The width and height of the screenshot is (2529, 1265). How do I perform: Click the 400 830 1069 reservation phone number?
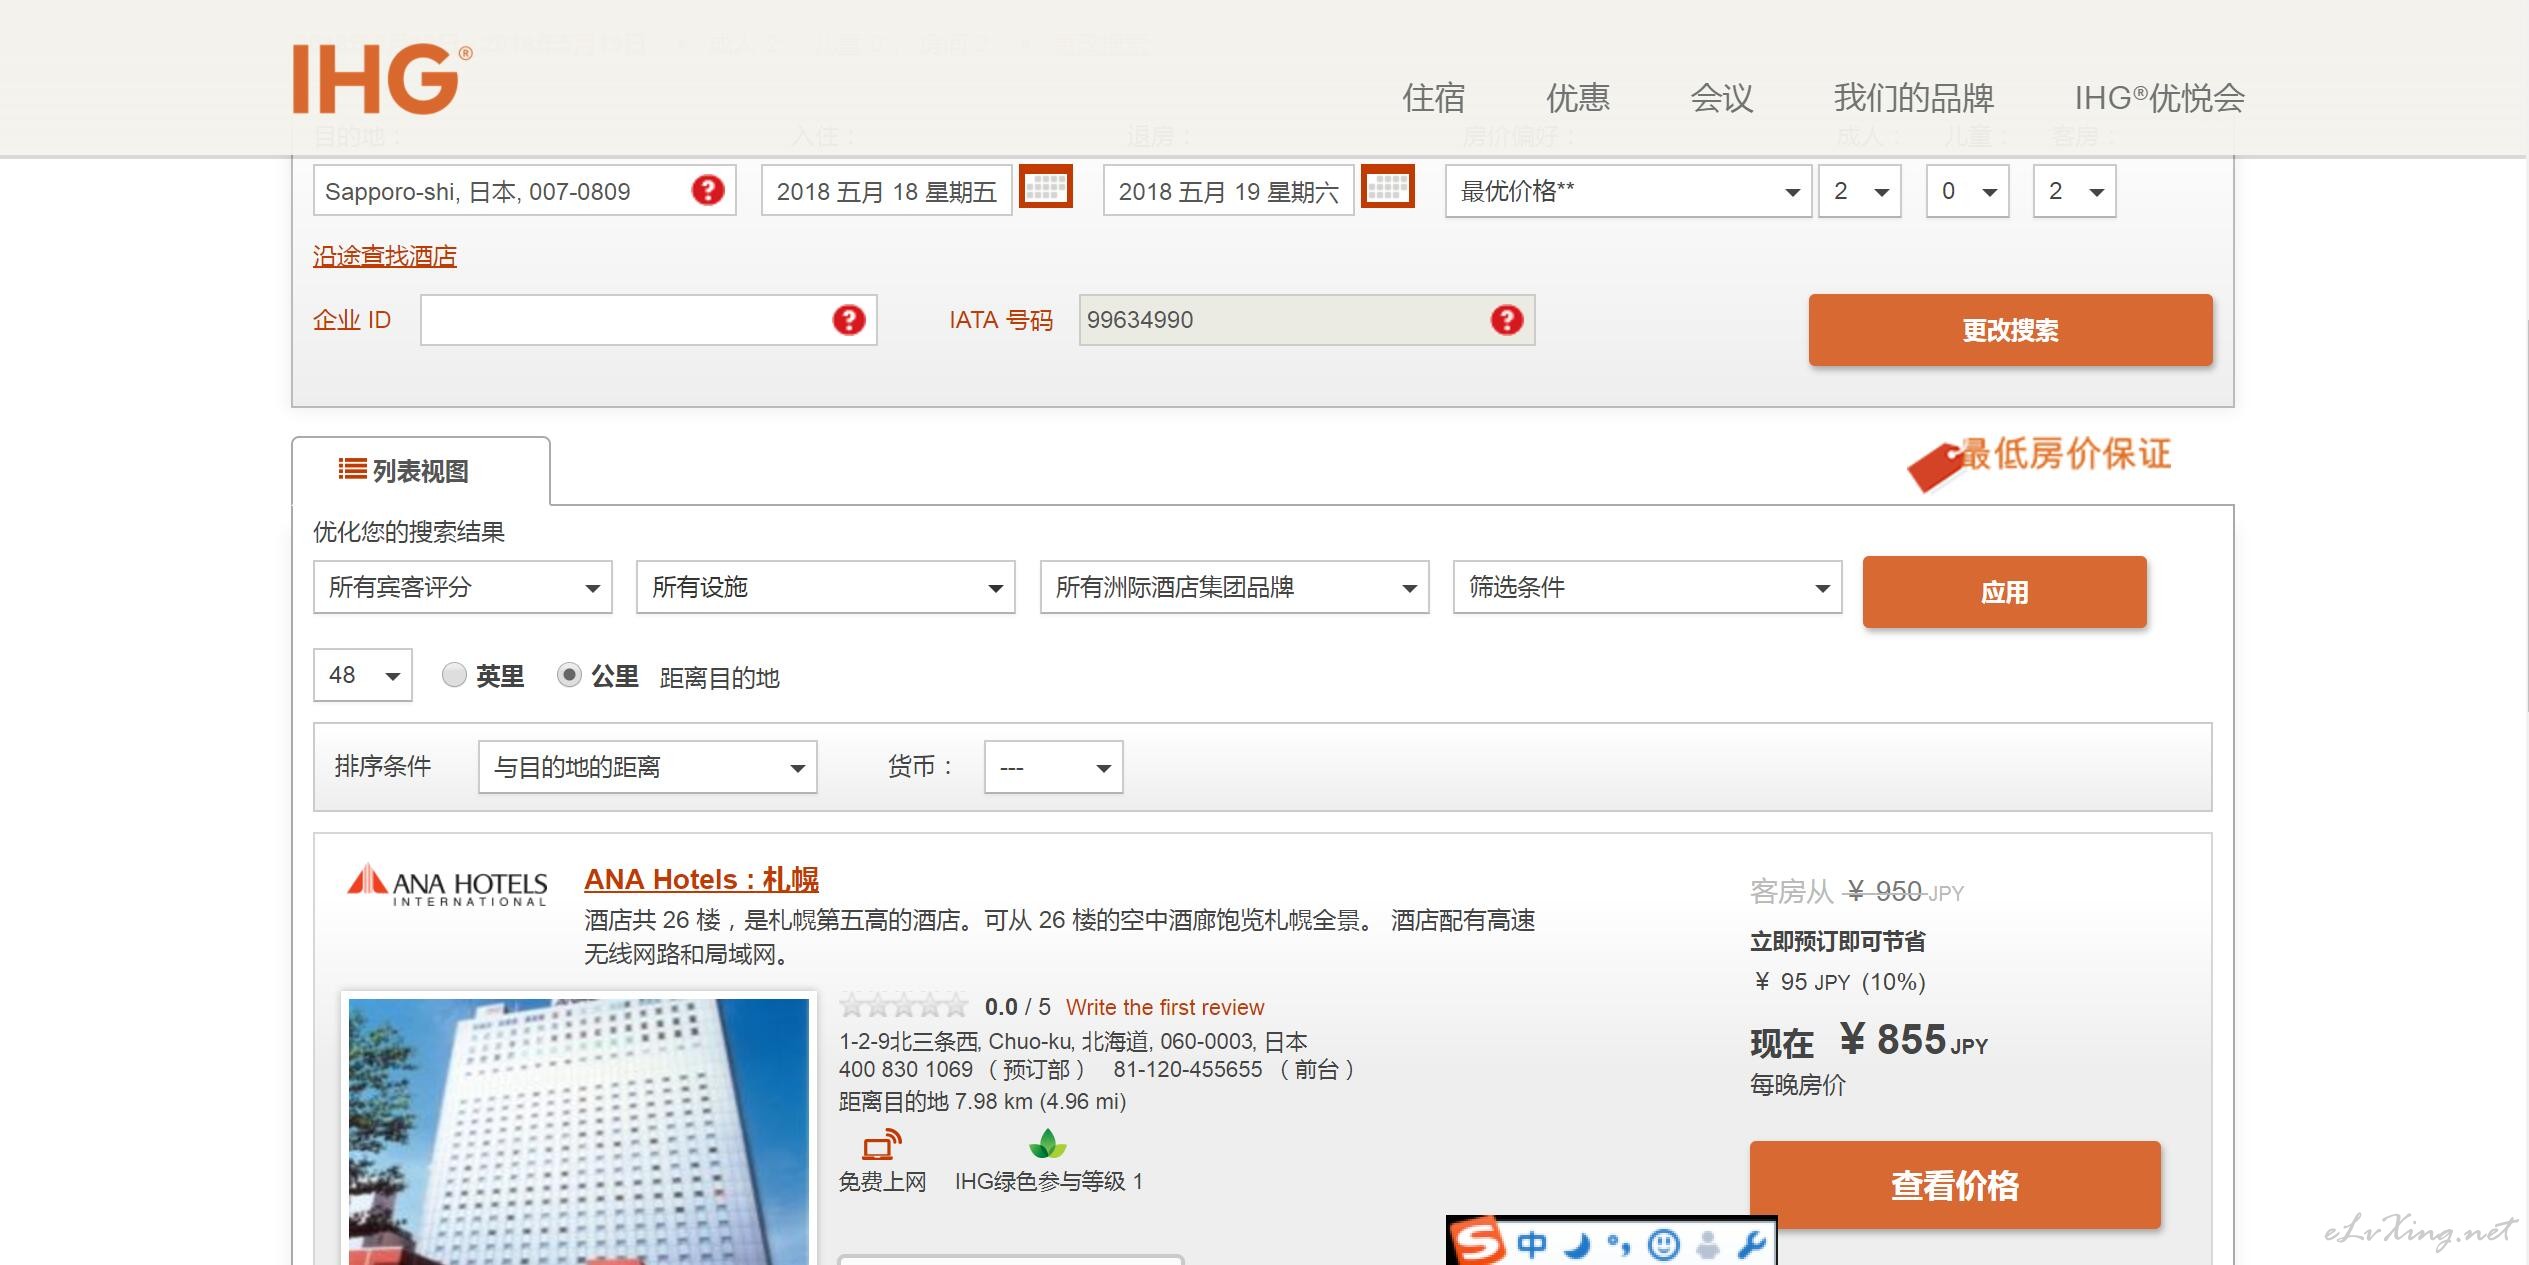click(906, 1069)
